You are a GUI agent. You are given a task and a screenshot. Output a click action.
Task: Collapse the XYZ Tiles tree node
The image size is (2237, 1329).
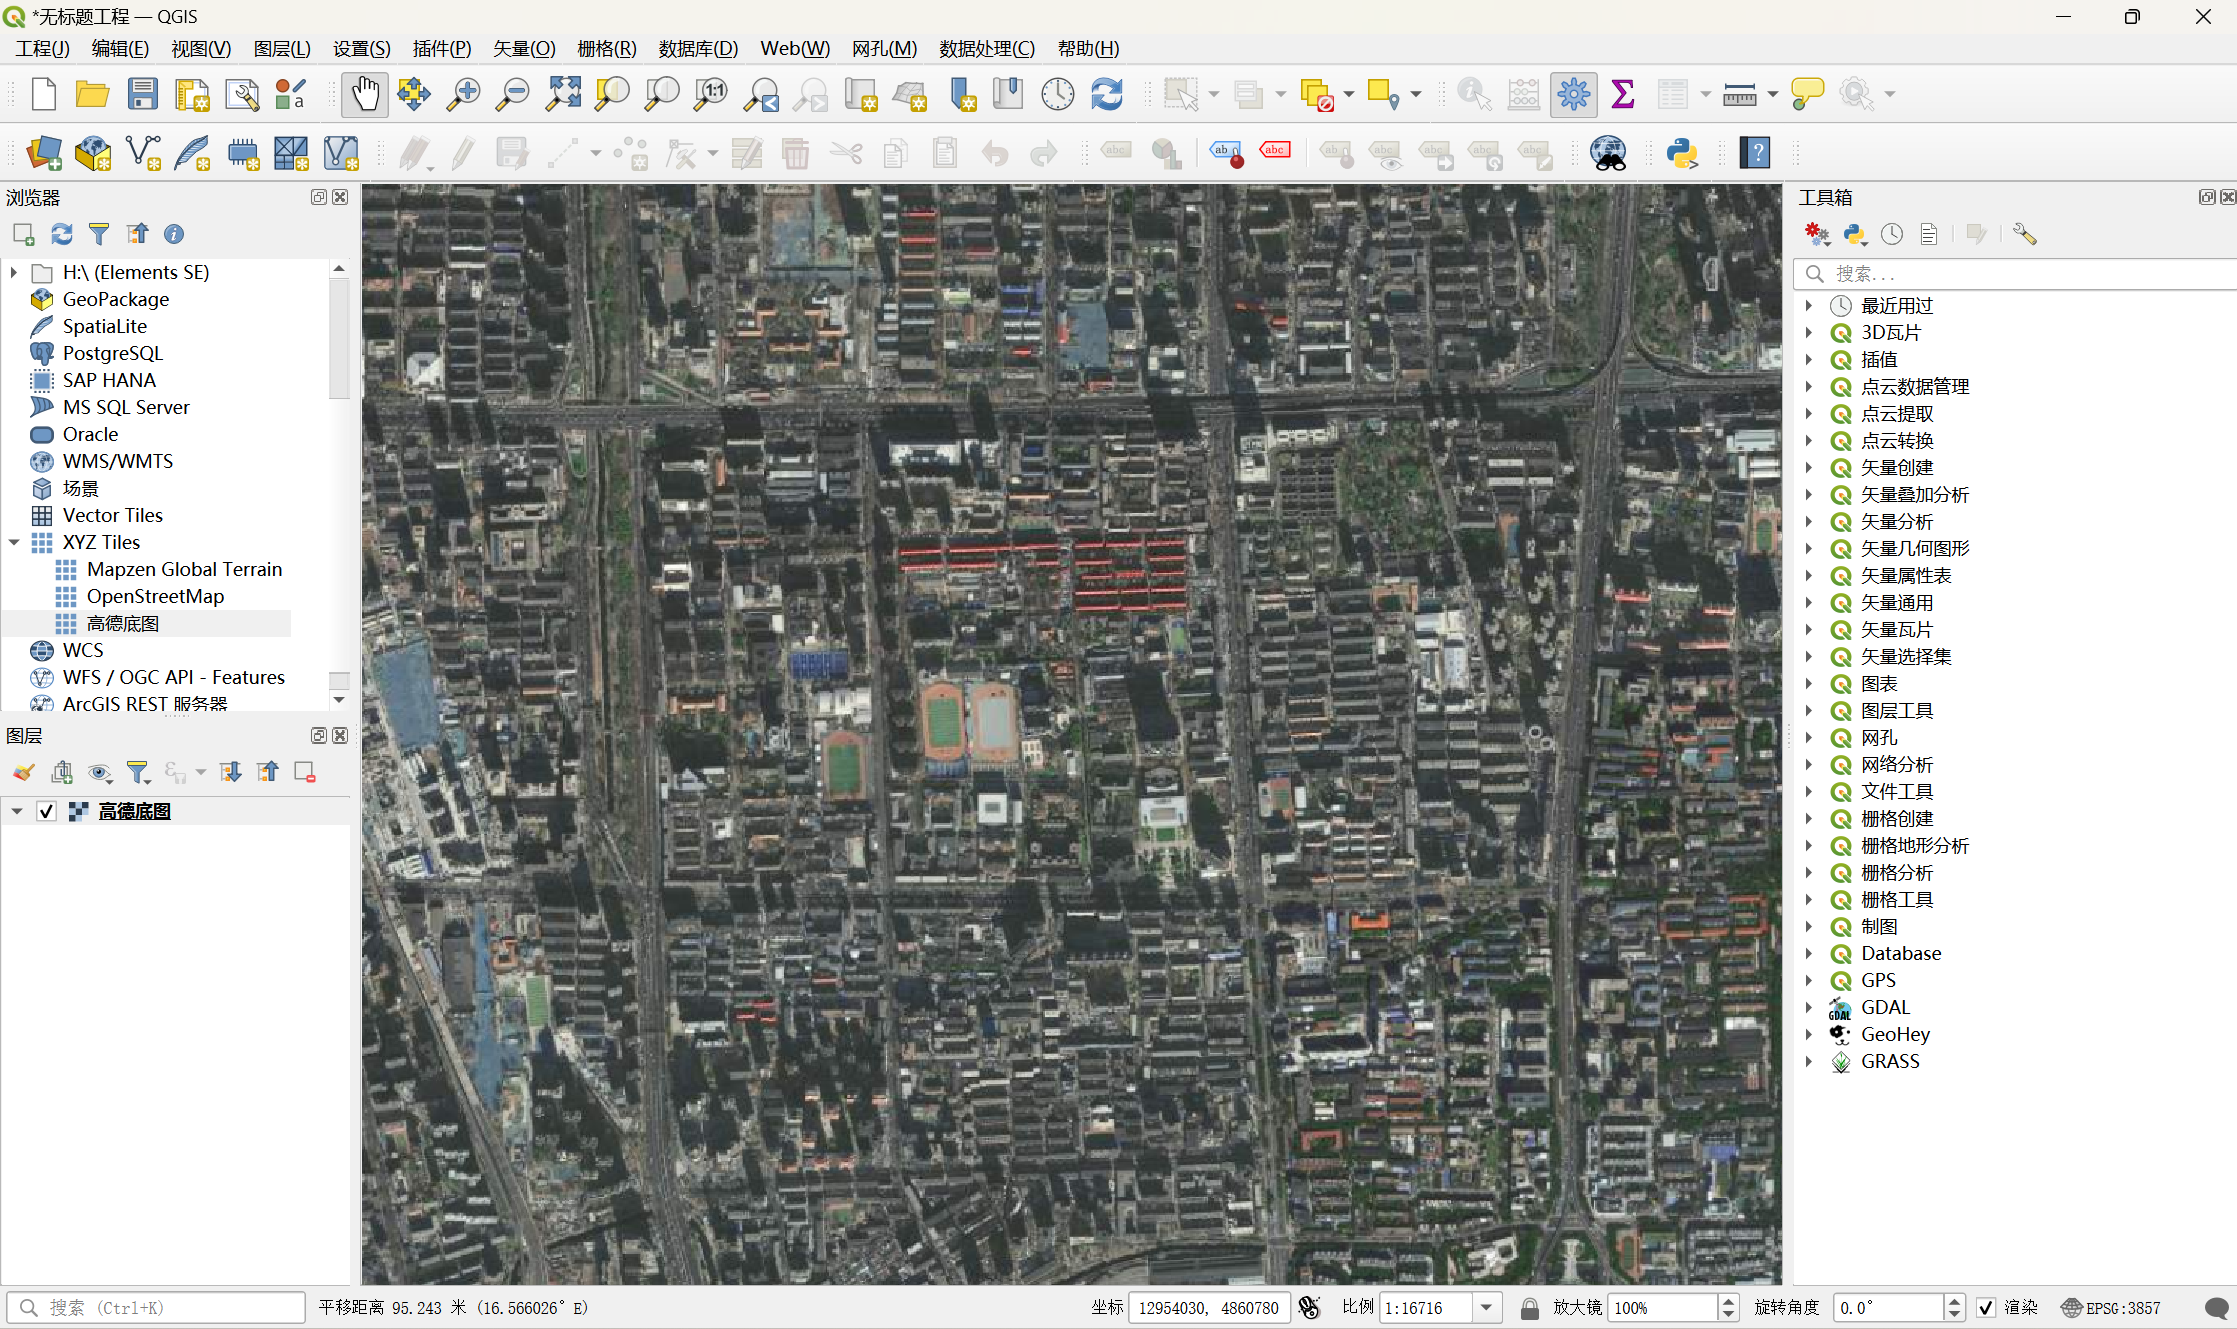(14, 542)
